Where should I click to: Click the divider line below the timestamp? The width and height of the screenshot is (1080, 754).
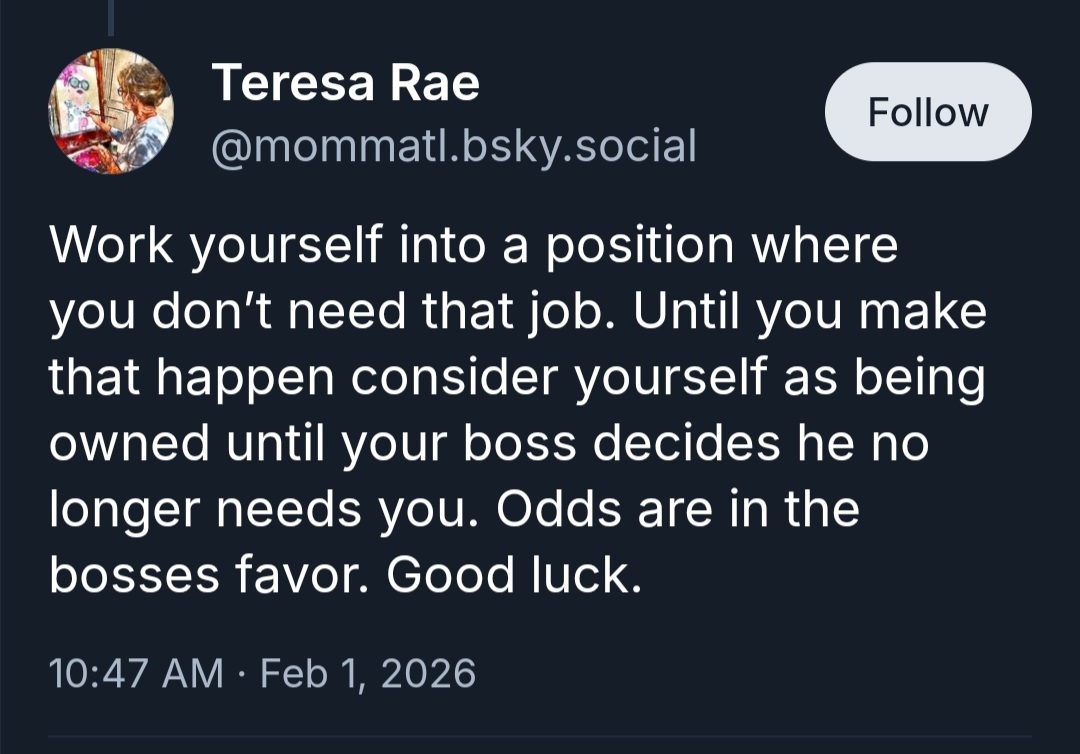coord(540,738)
